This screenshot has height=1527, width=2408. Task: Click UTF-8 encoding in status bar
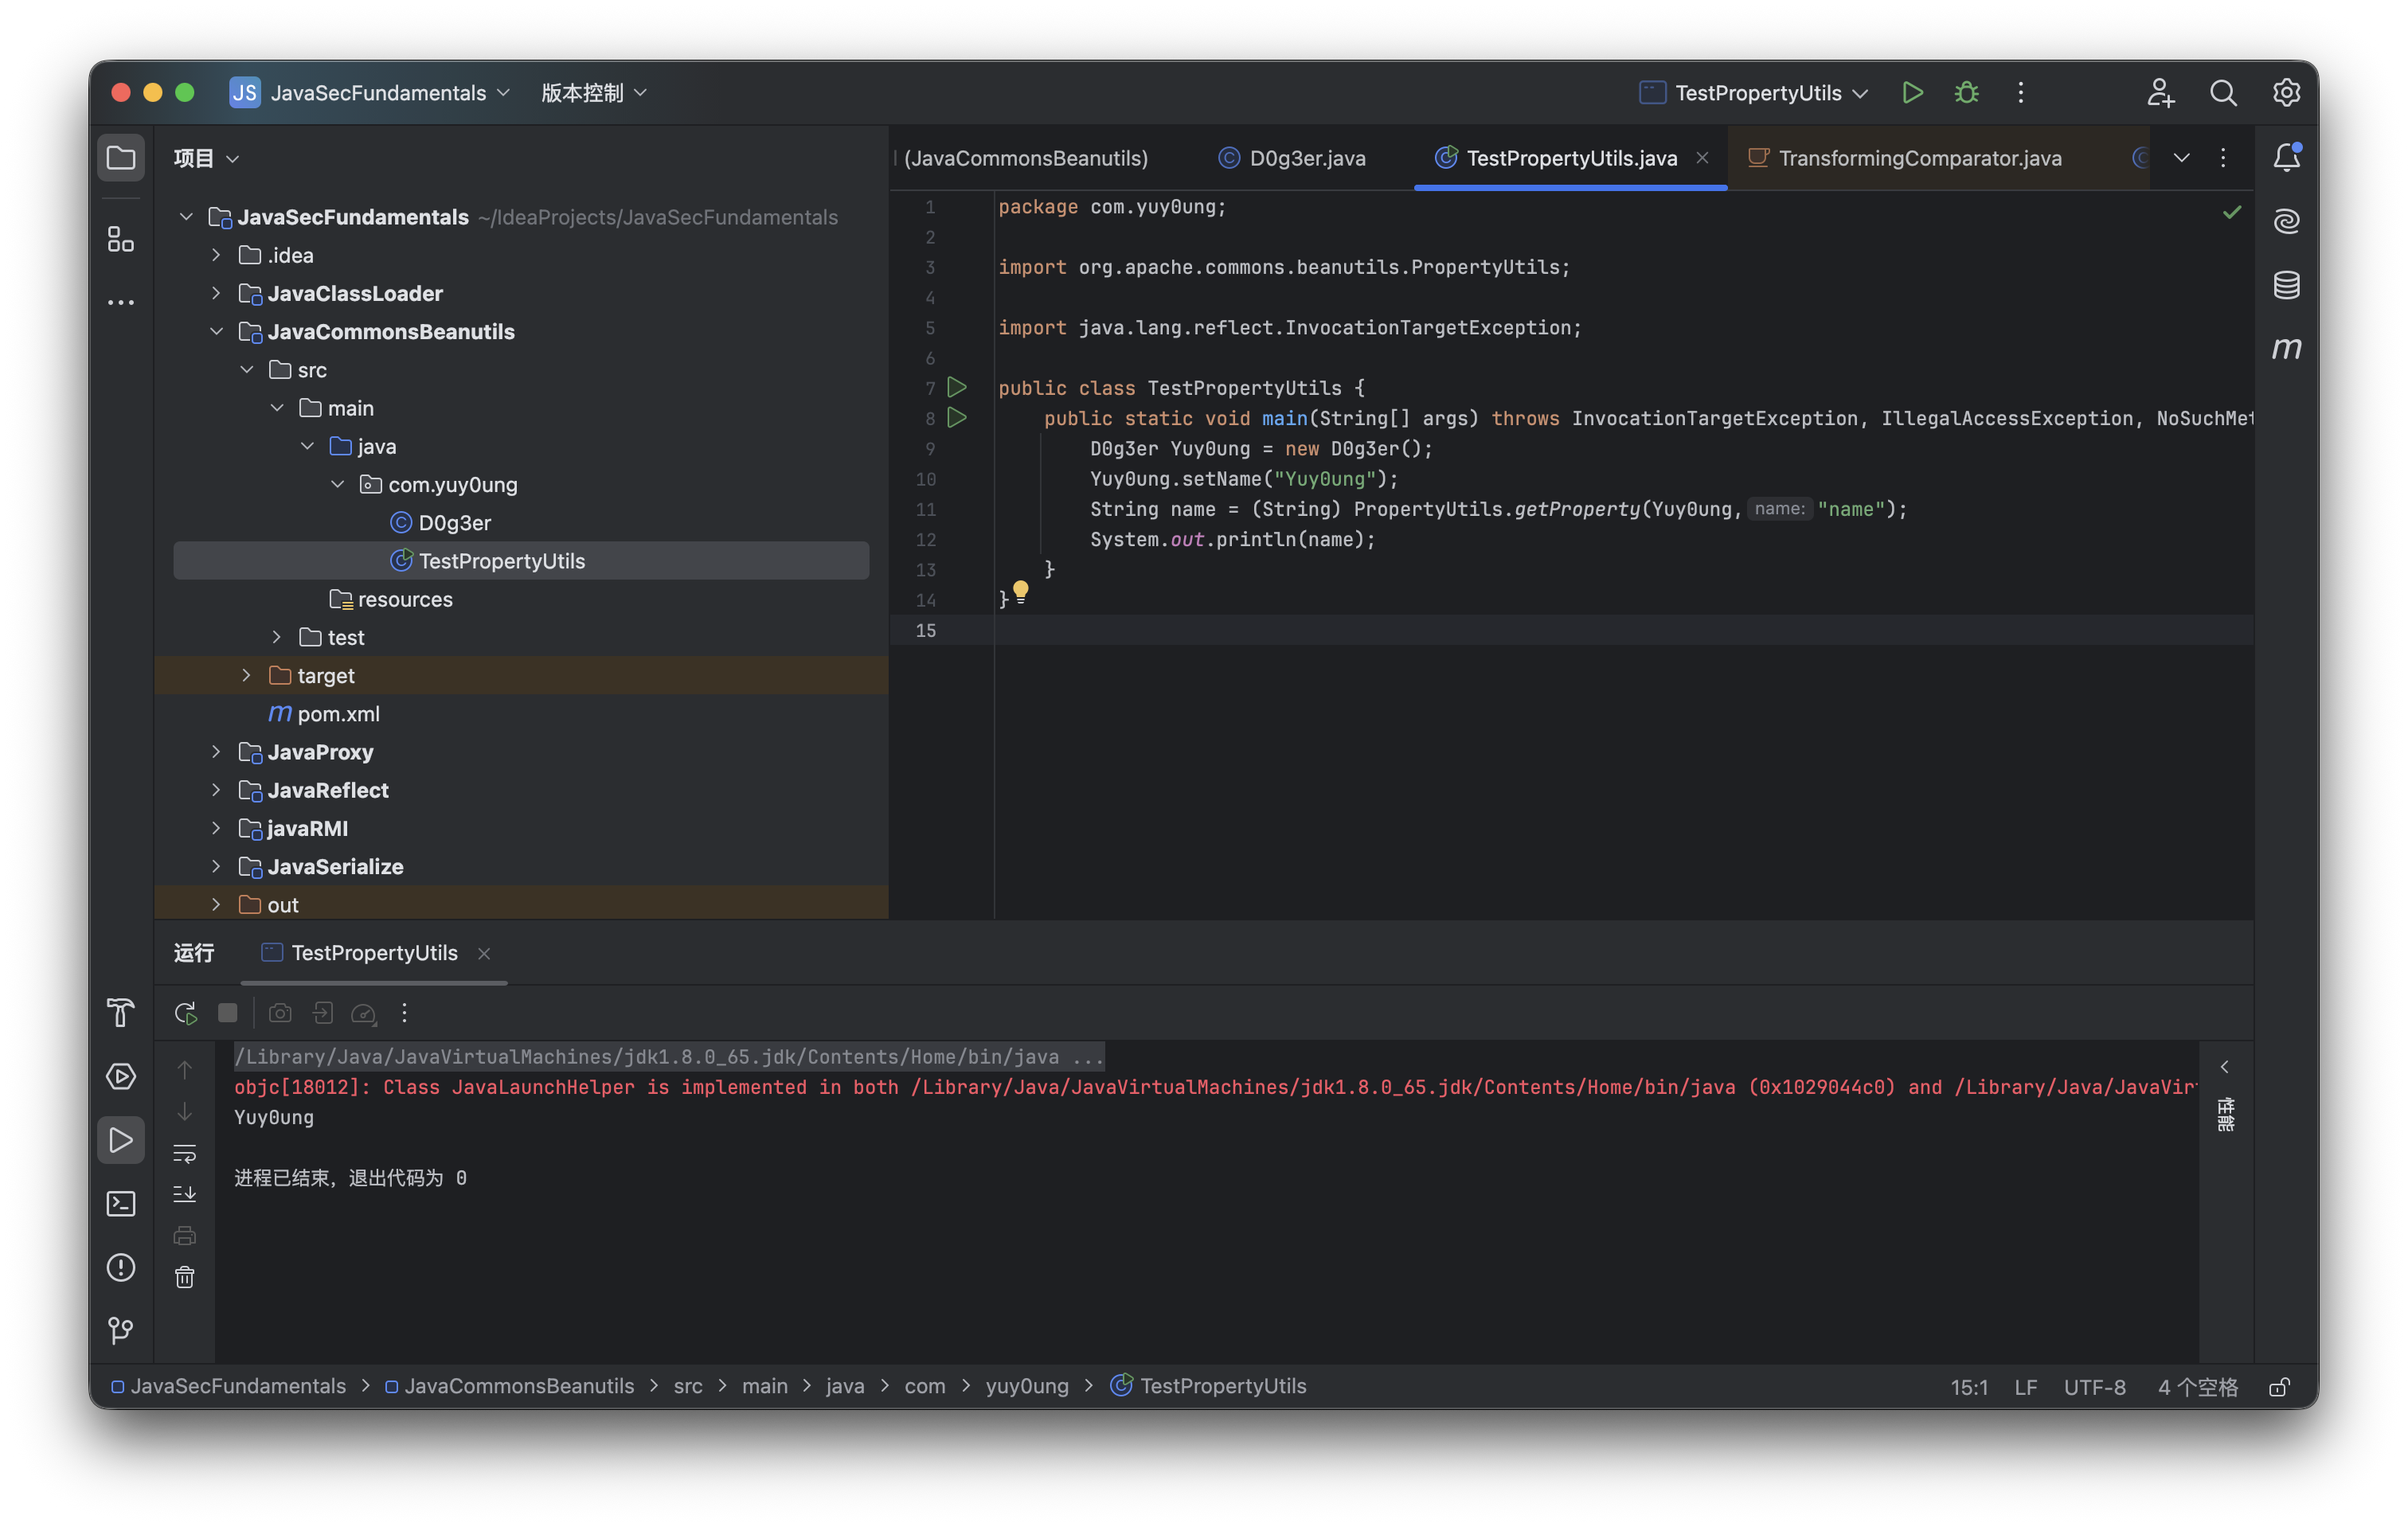click(x=2094, y=1387)
